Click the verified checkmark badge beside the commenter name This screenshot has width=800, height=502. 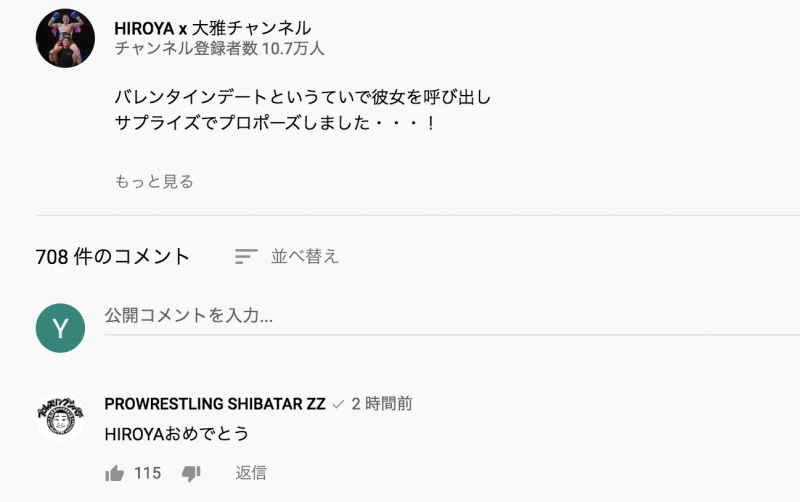tap(338, 404)
